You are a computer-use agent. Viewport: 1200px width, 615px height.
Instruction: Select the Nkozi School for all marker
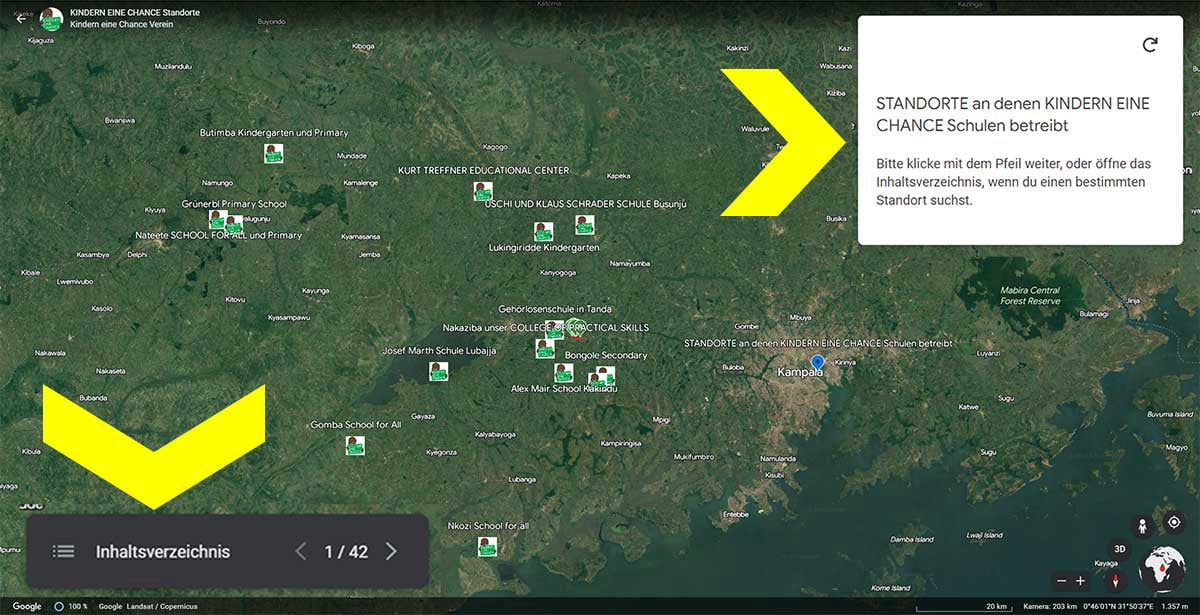(x=487, y=546)
